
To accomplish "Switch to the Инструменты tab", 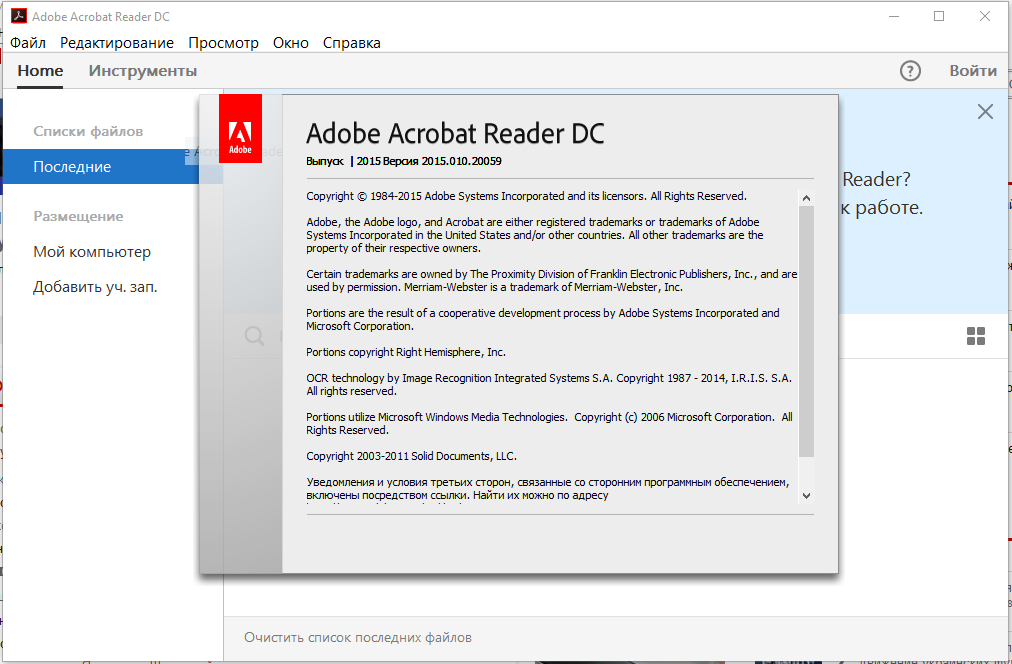I will (143, 71).
